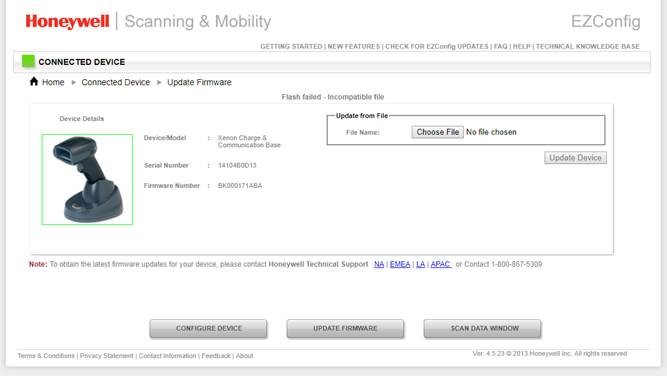Open Technical Knowledge Base link

587,46
